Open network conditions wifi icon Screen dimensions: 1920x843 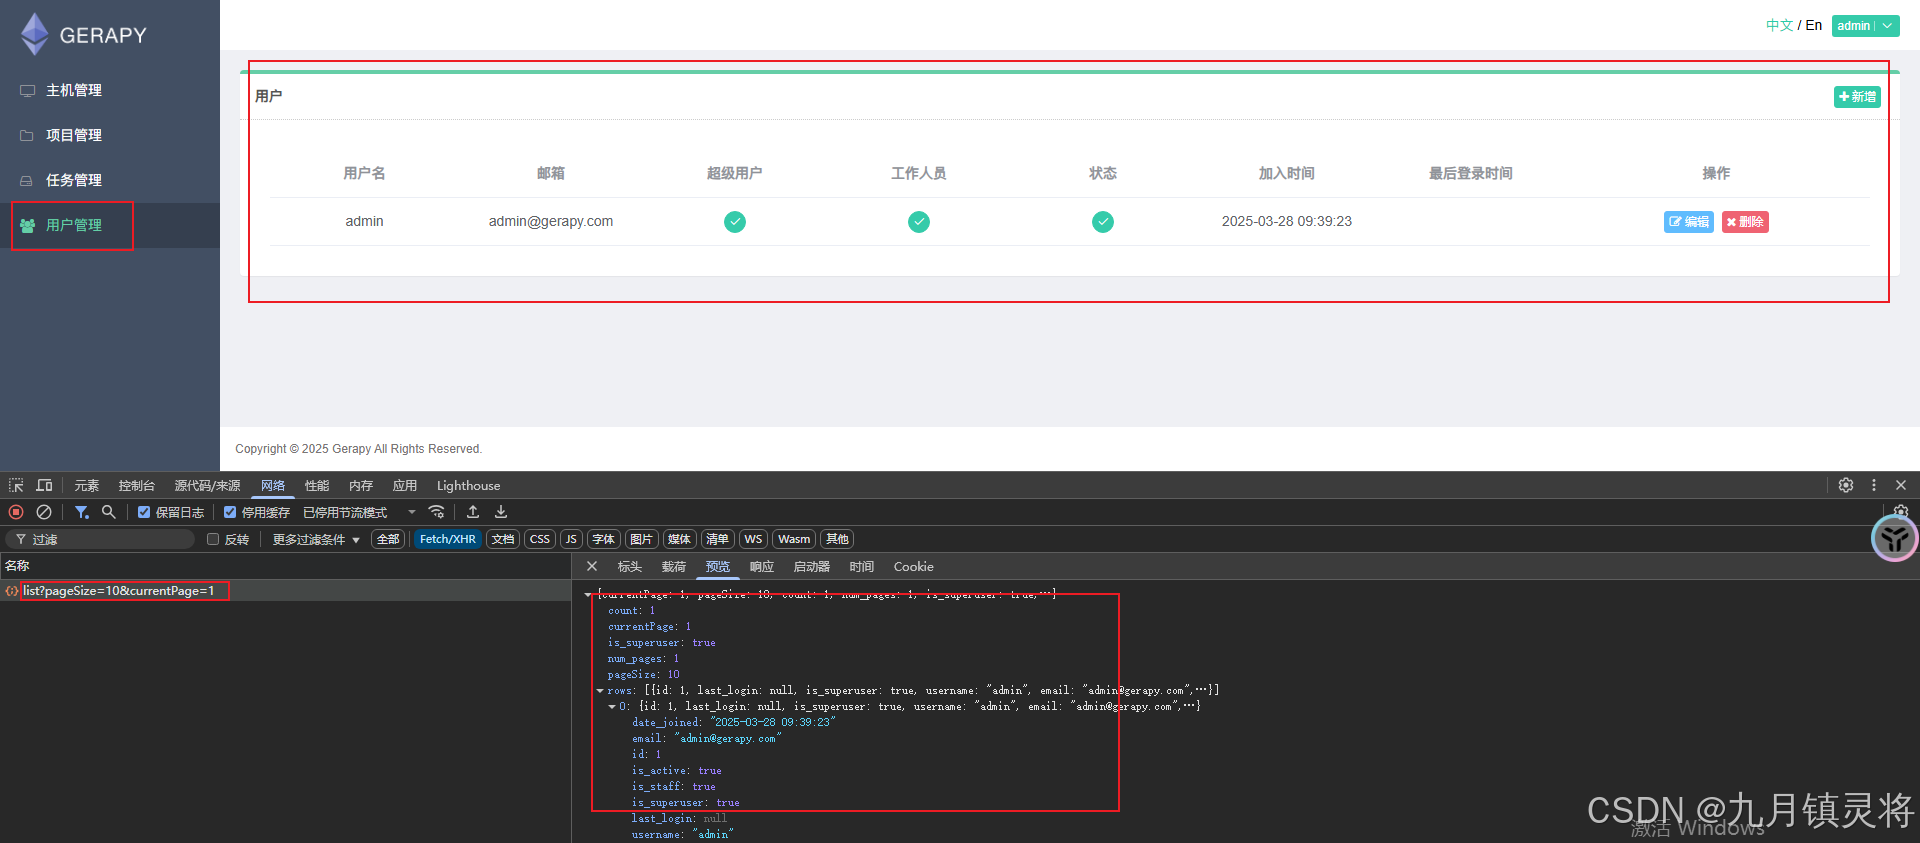click(436, 512)
